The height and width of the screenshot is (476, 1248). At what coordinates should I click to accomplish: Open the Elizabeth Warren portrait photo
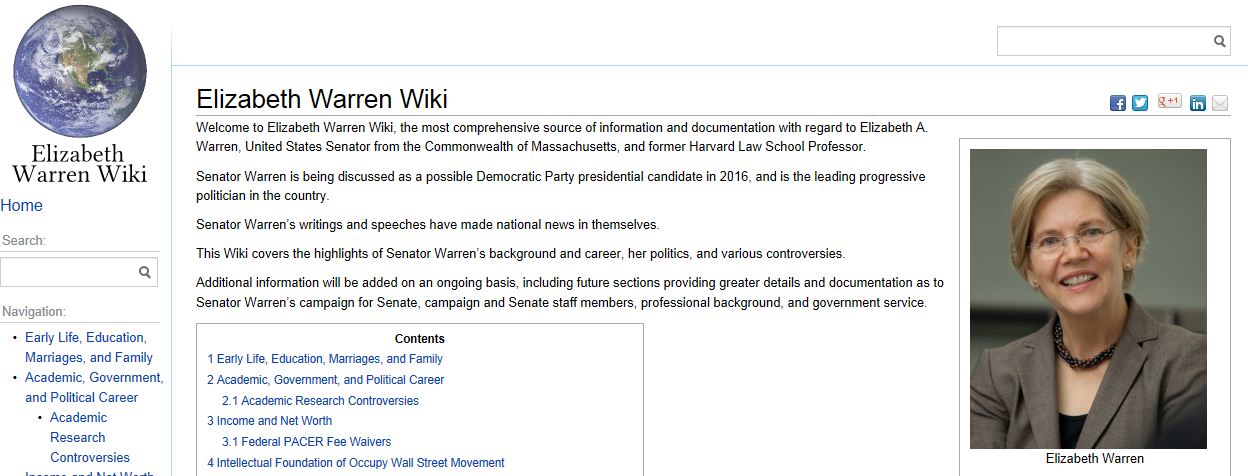(1088, 299)
